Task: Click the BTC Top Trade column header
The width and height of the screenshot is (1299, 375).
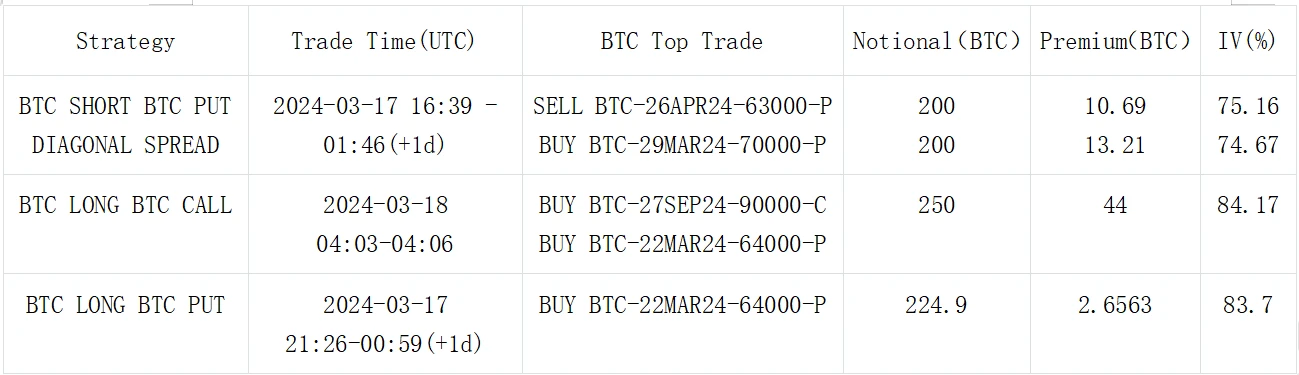Action: [681, 41]
